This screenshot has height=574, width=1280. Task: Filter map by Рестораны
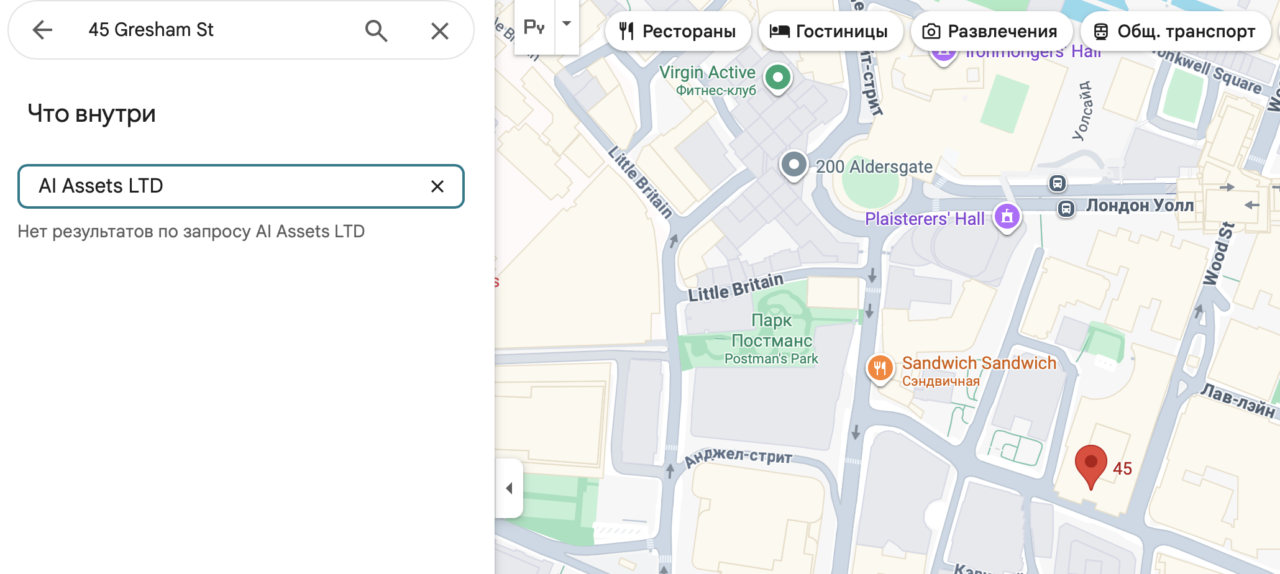[676, 31]
